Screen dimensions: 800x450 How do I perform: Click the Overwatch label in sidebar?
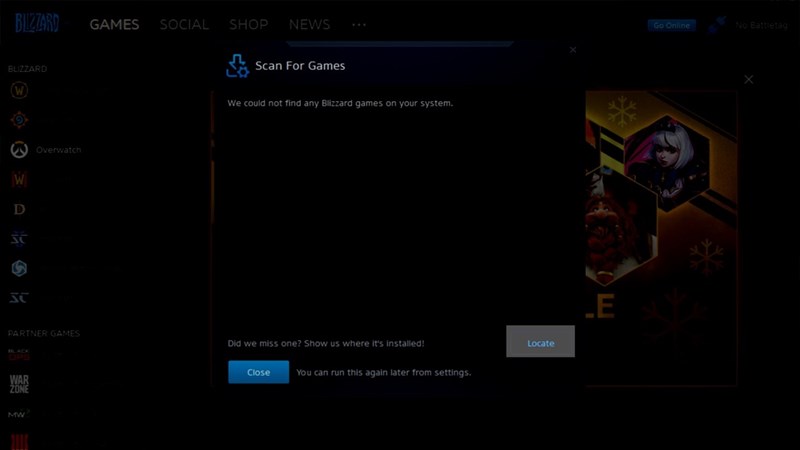point(58,150)
